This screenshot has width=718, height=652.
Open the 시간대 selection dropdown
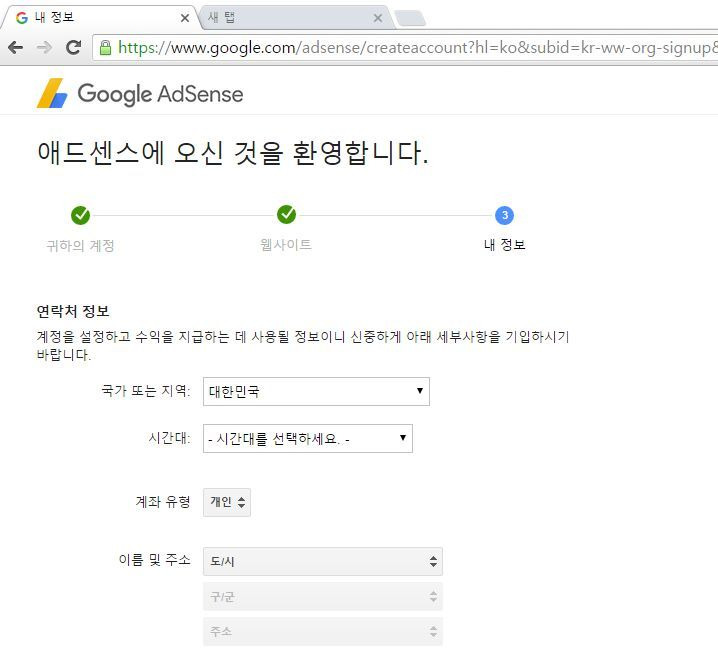308,439
